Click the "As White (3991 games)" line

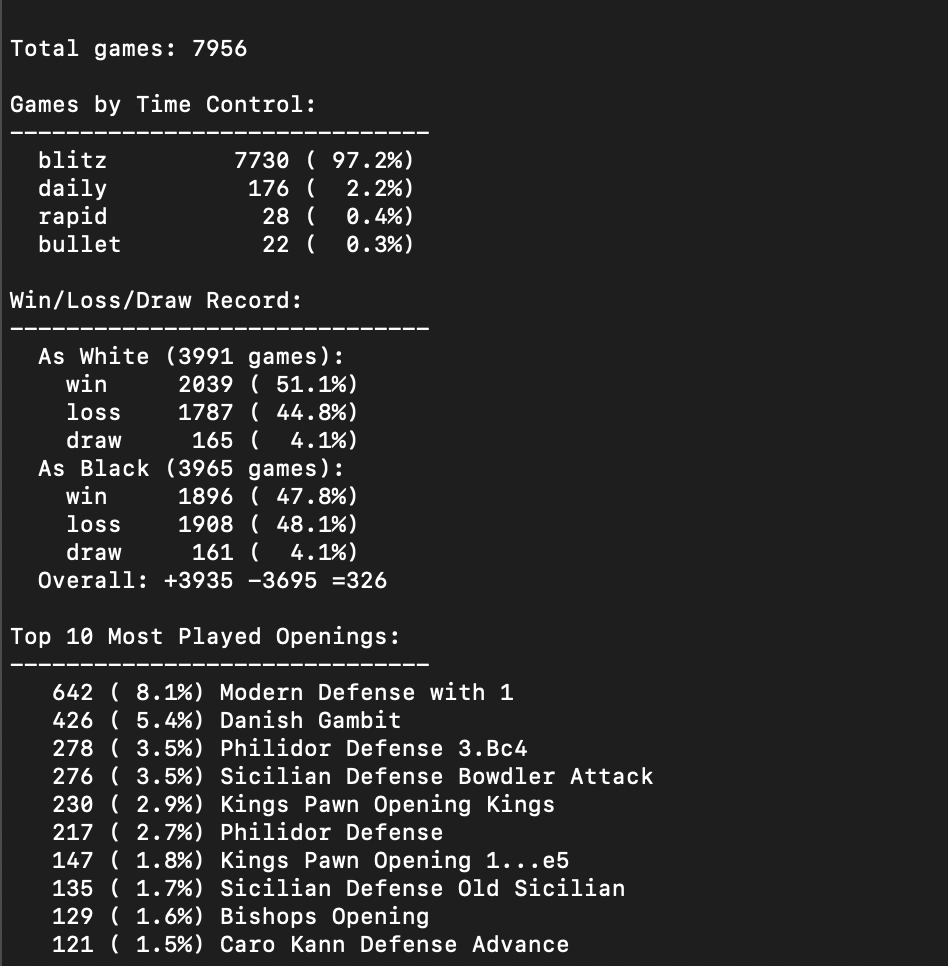click(x=190, y=357)
